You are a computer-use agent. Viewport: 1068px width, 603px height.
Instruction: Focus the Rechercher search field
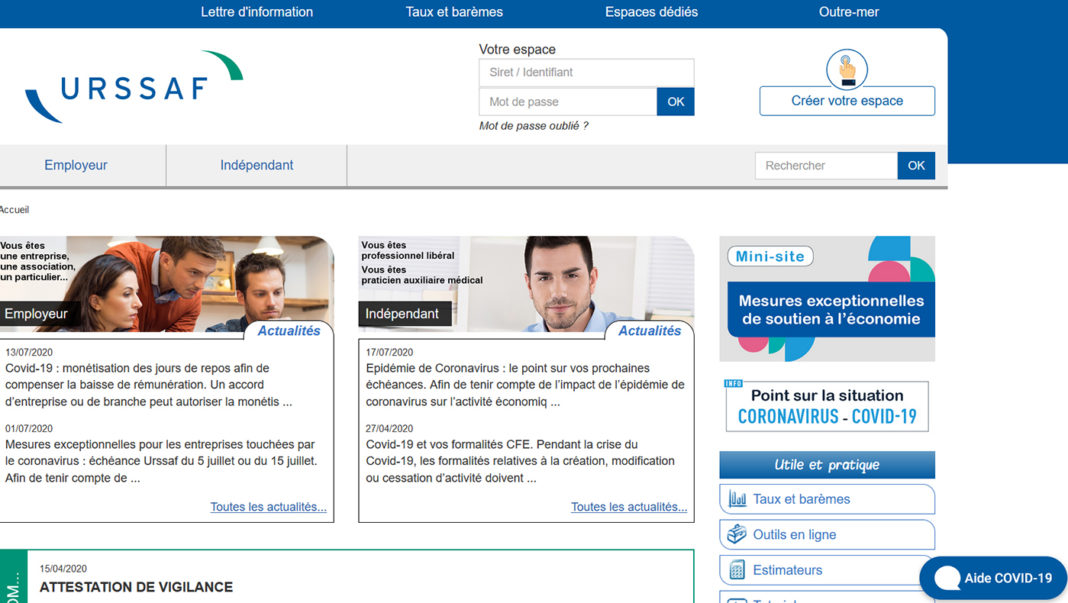[826, 166]
